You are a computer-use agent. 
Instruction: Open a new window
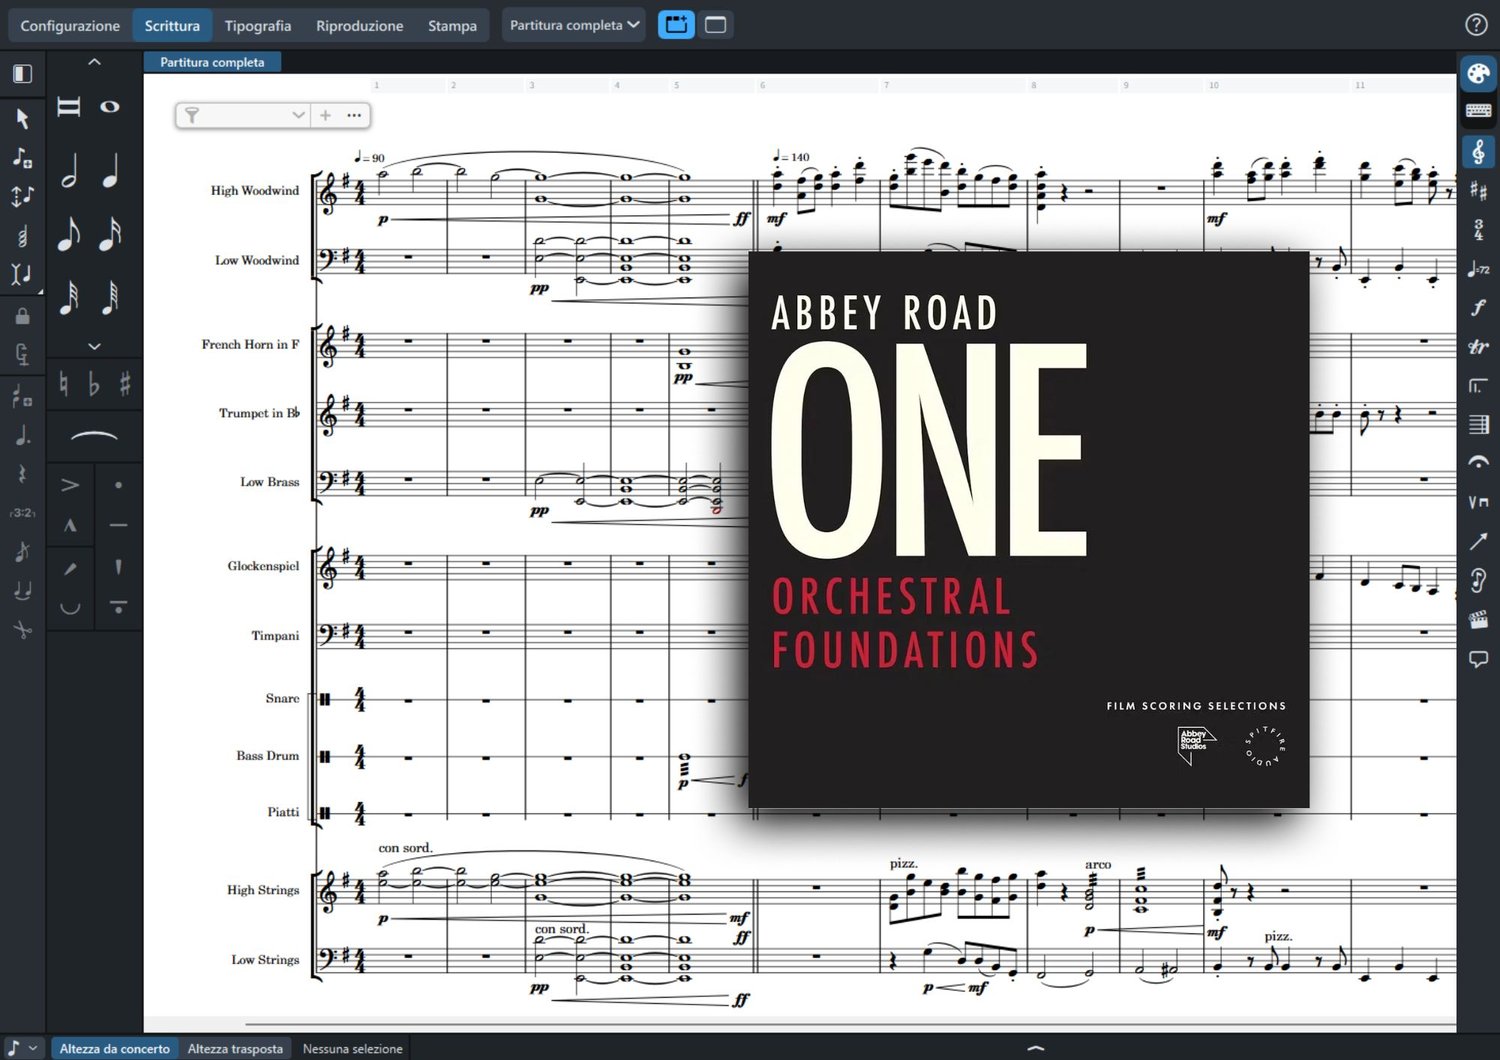click(716, 25)
